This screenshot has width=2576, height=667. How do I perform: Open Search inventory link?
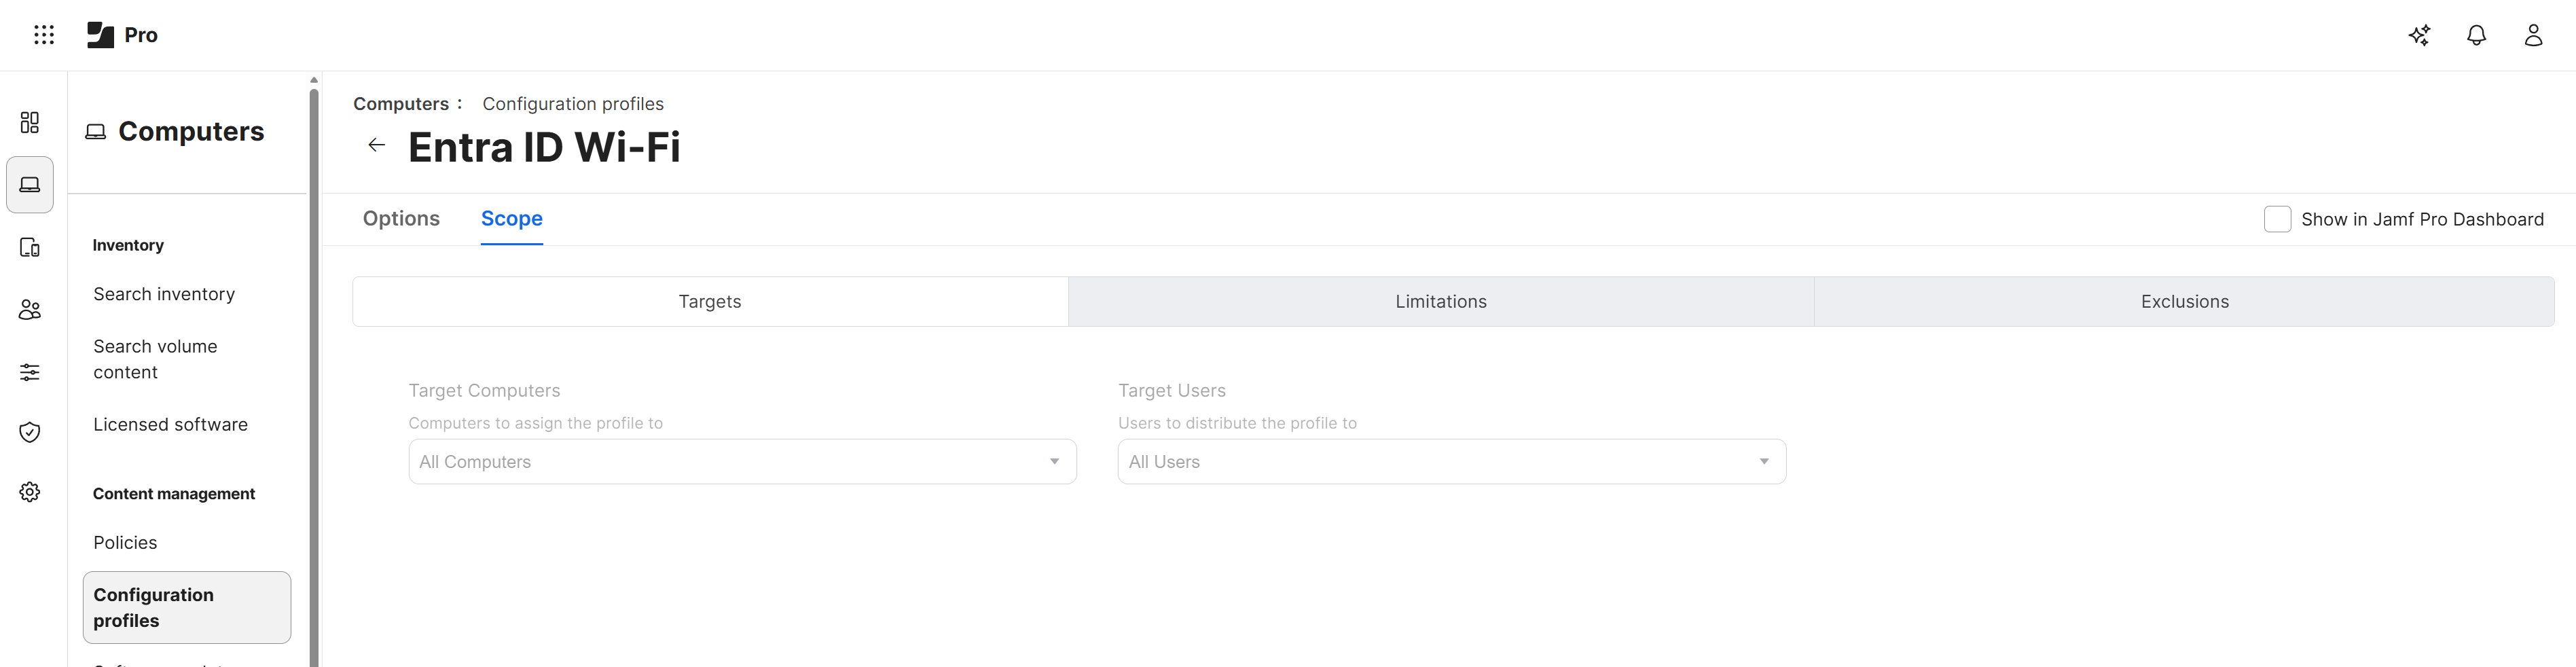pyautogui.click(x=164, y=294)
